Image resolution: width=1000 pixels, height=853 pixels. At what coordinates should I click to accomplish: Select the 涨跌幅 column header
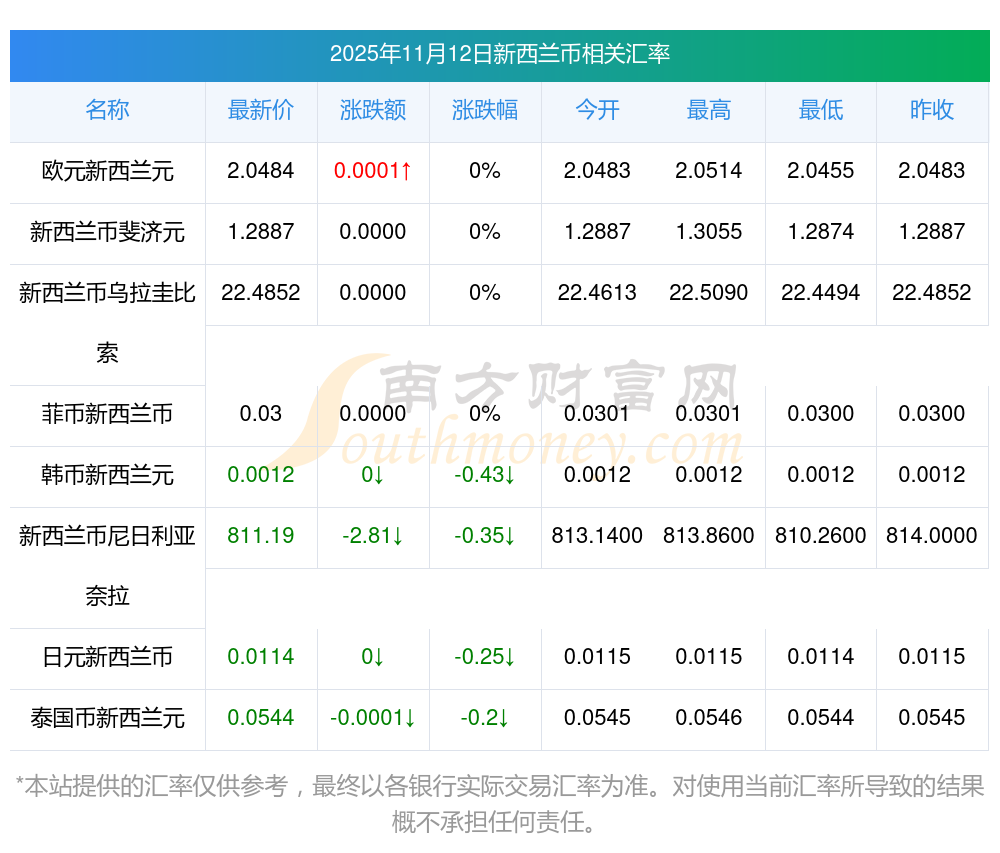485,110
